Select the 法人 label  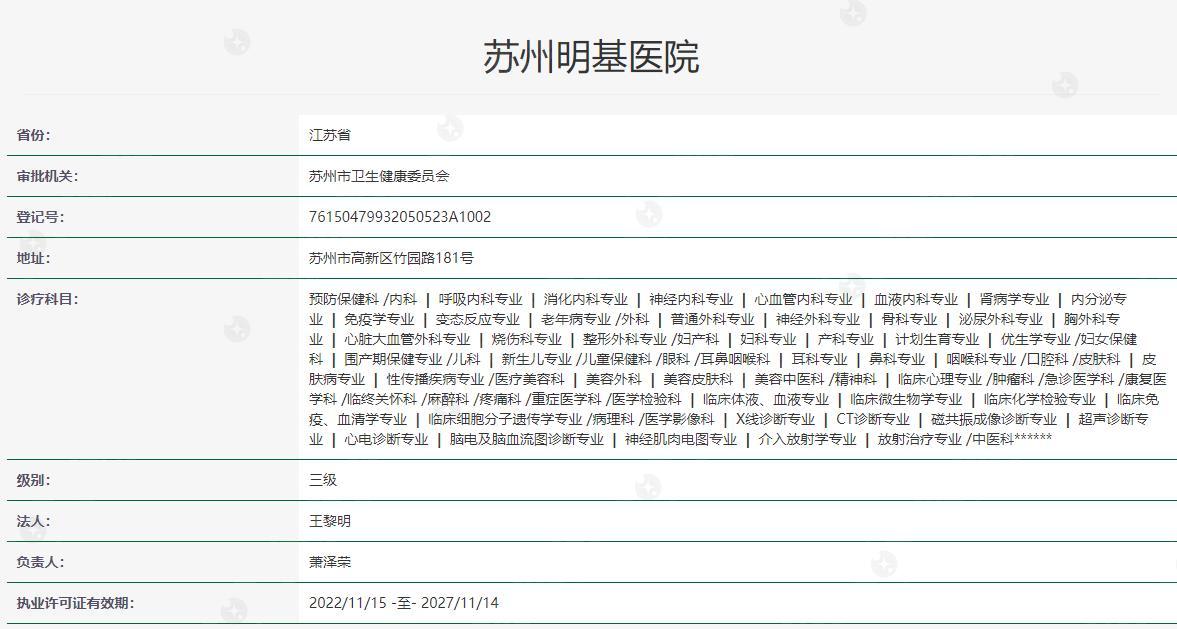pos(33,521)
